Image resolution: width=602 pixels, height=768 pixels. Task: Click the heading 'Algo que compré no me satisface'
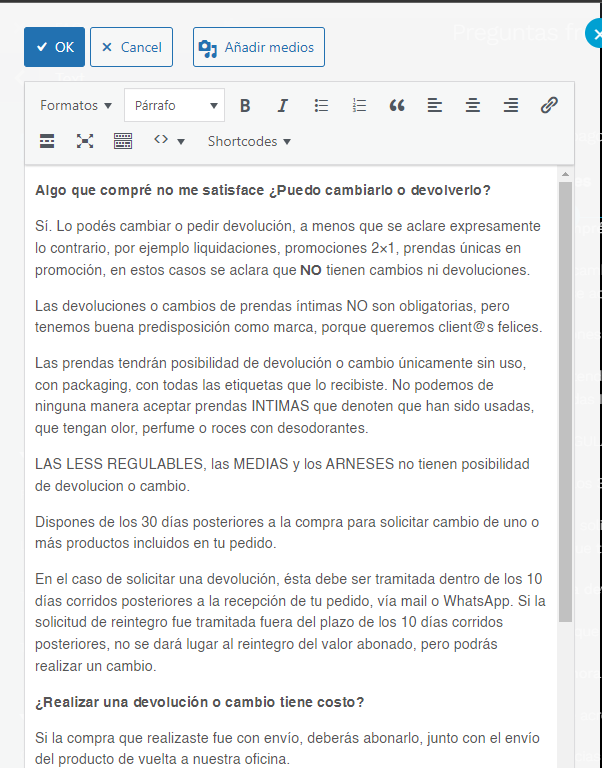point(149,190)
